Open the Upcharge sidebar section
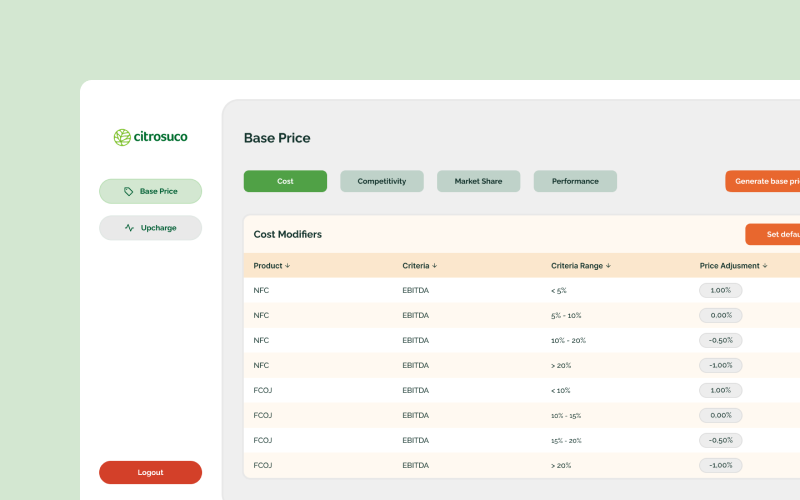This screenshot has height=500, width=800. [151, 228]
